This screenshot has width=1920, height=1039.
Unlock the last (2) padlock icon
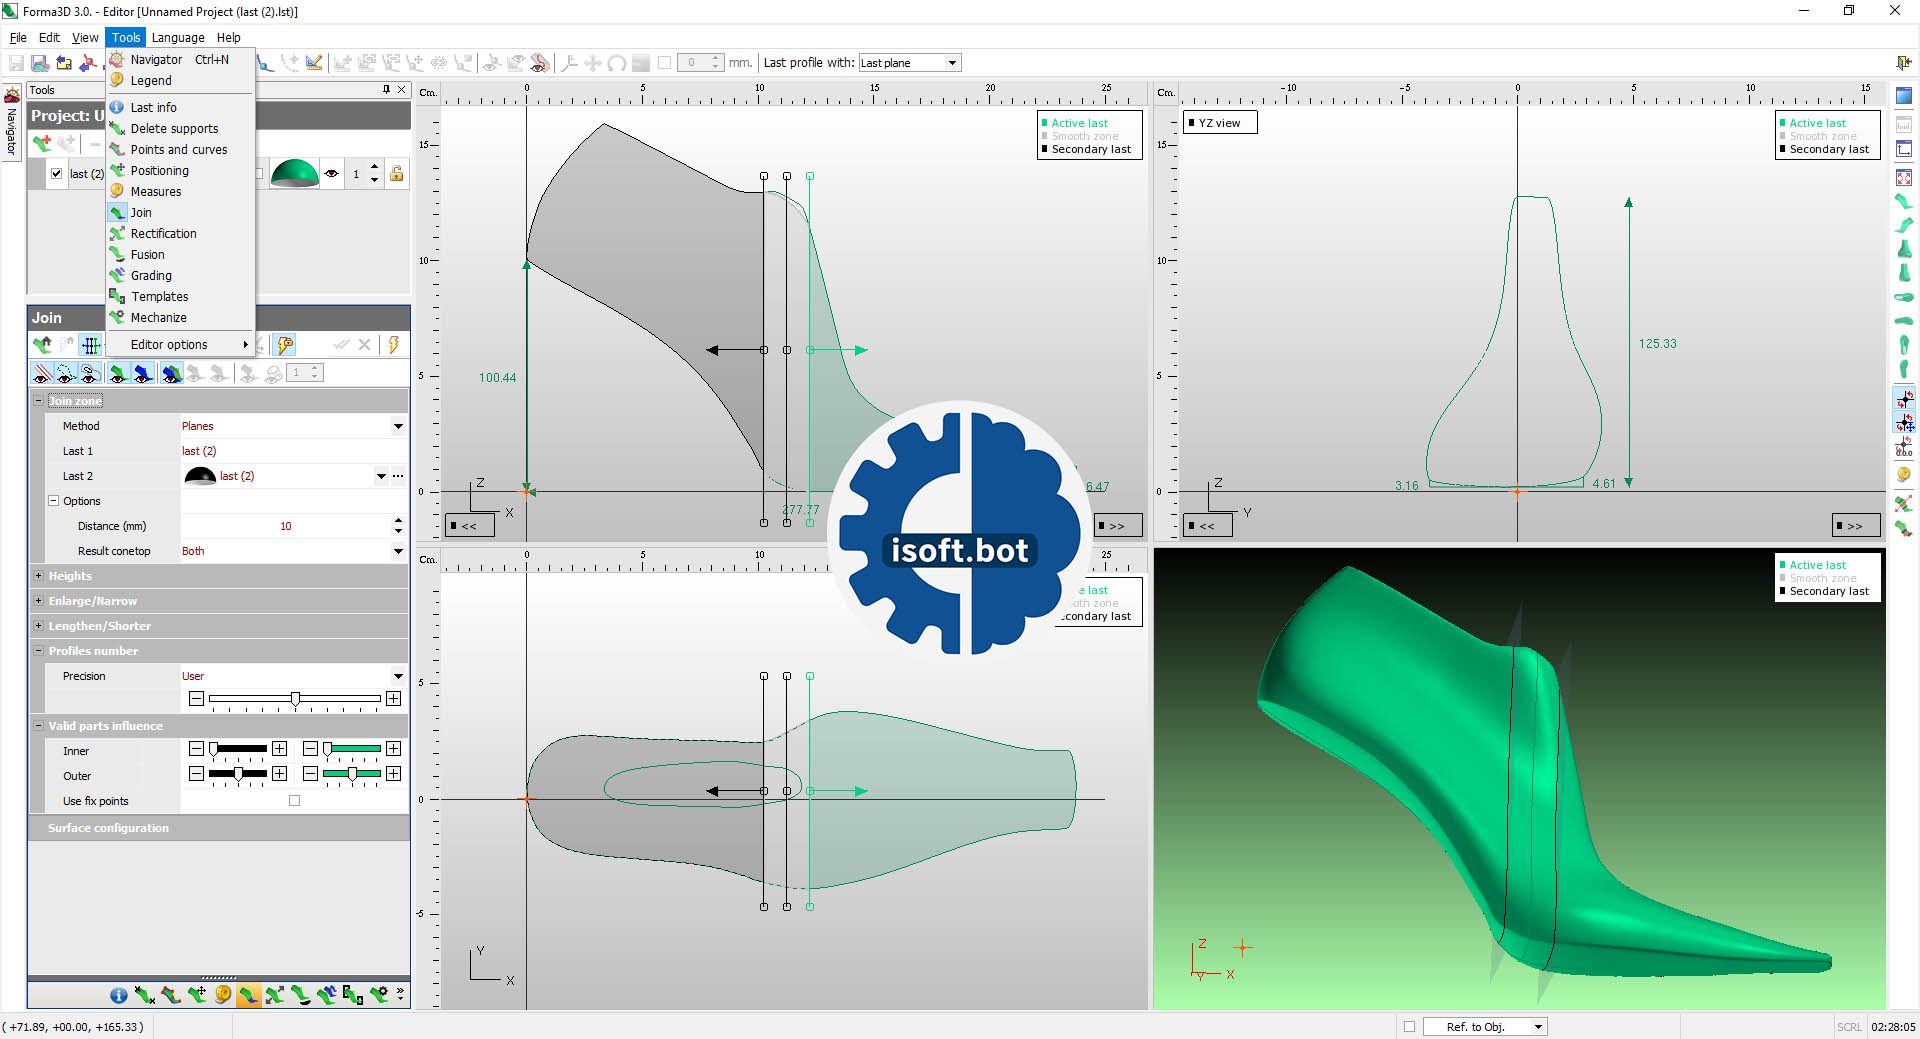[397, 174]
